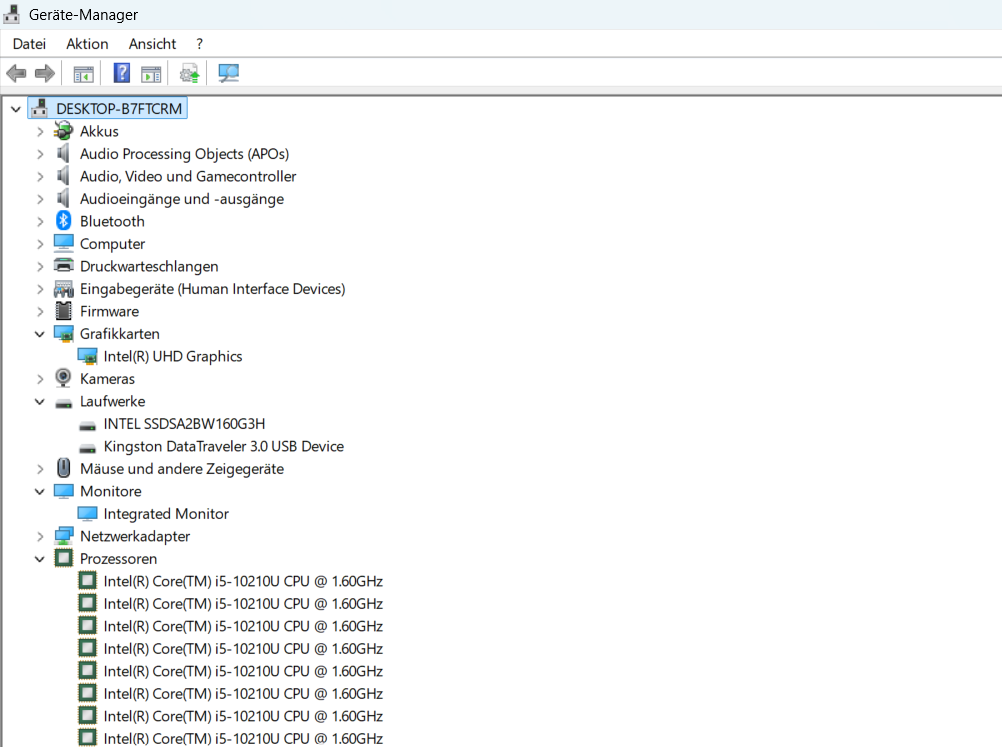Expand Audio, Video und Gamecontroller
The width and height of the screenshot is (1002, 747).
click(x=40, y=176)
